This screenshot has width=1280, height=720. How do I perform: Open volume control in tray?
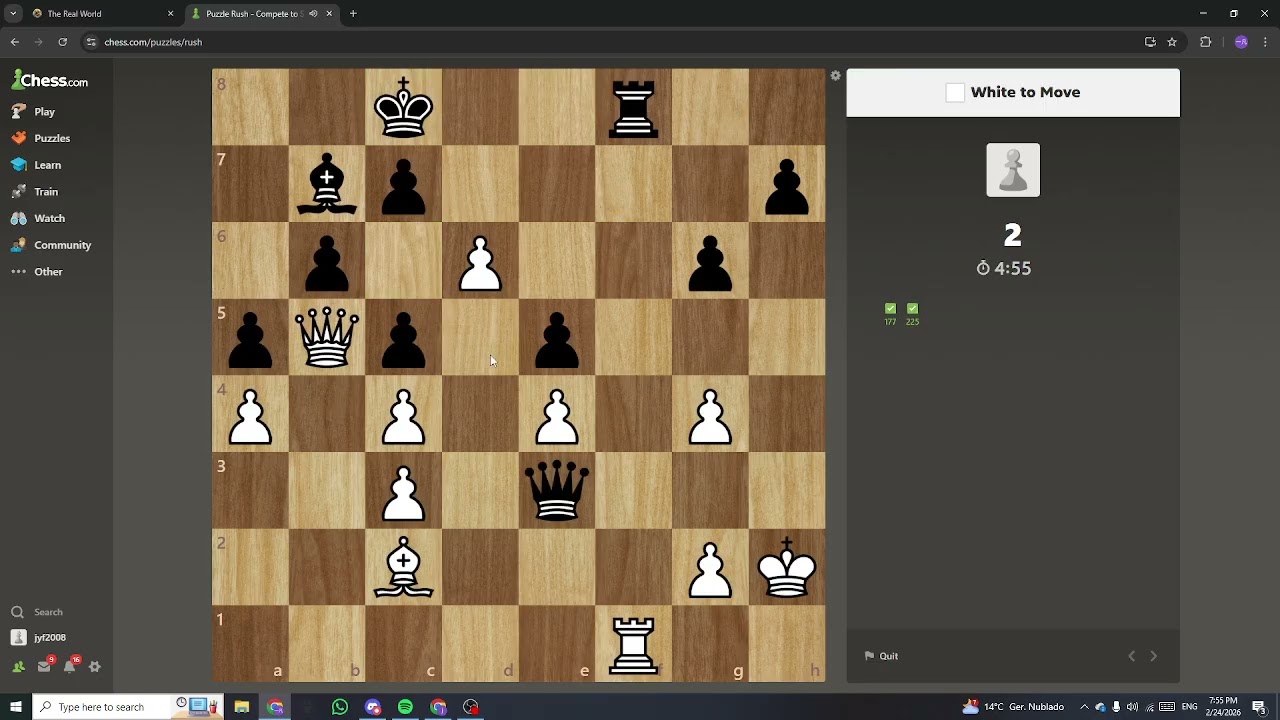point(1132,707)
